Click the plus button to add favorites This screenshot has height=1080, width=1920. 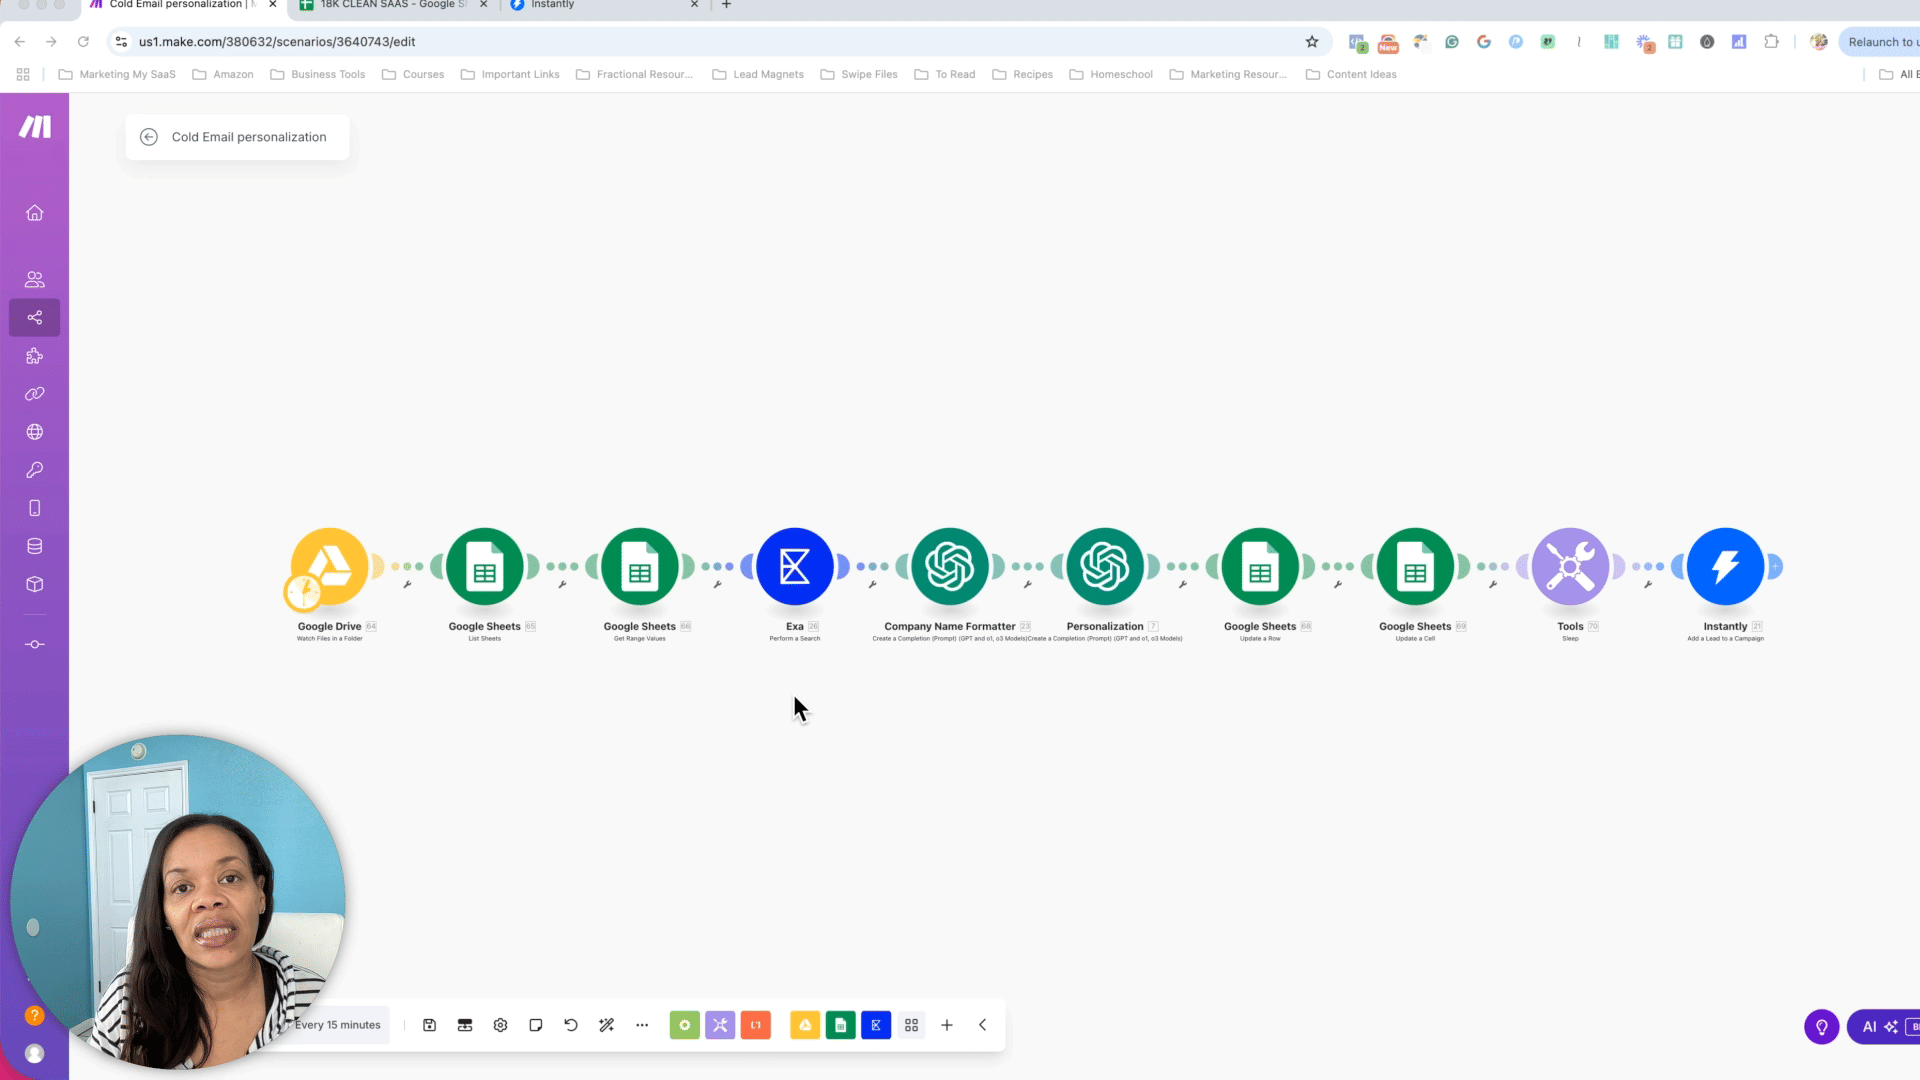pyautogui.click(x=946, y=1025)
